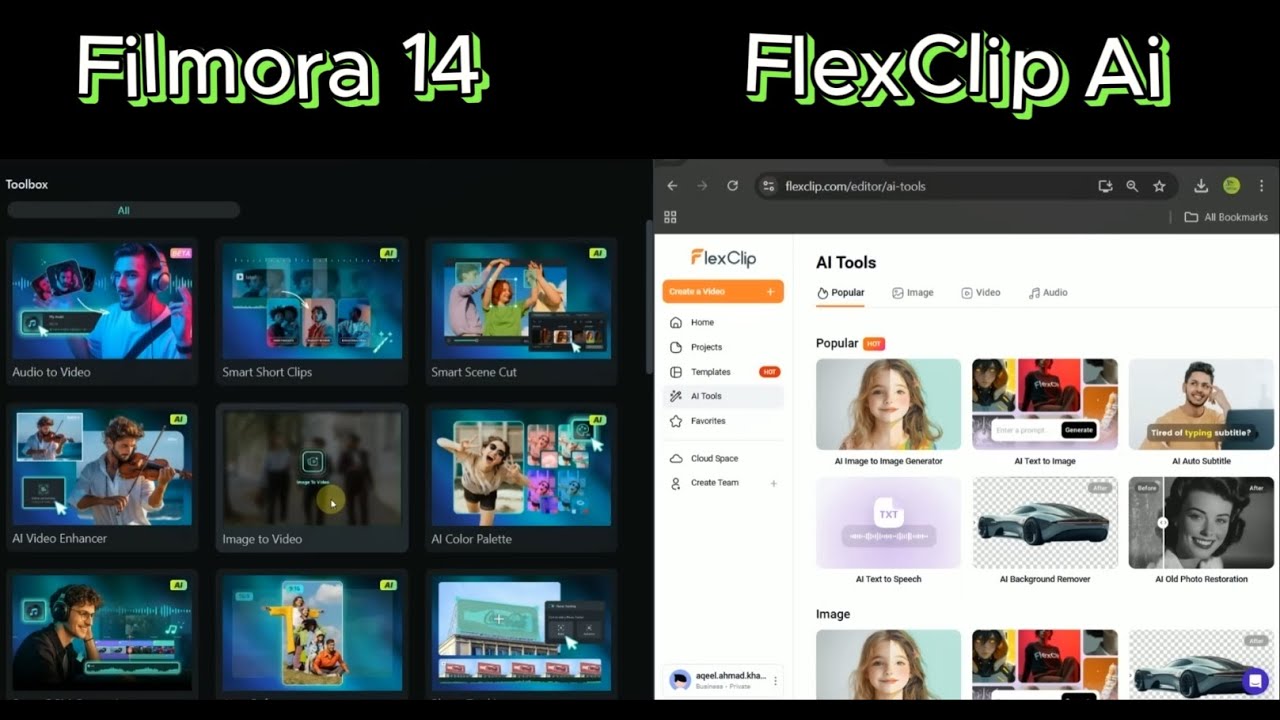Open AI Video Enhancer tool in Filmora
The height and width of the screenshot is (720, 1280).
[100, 478]
